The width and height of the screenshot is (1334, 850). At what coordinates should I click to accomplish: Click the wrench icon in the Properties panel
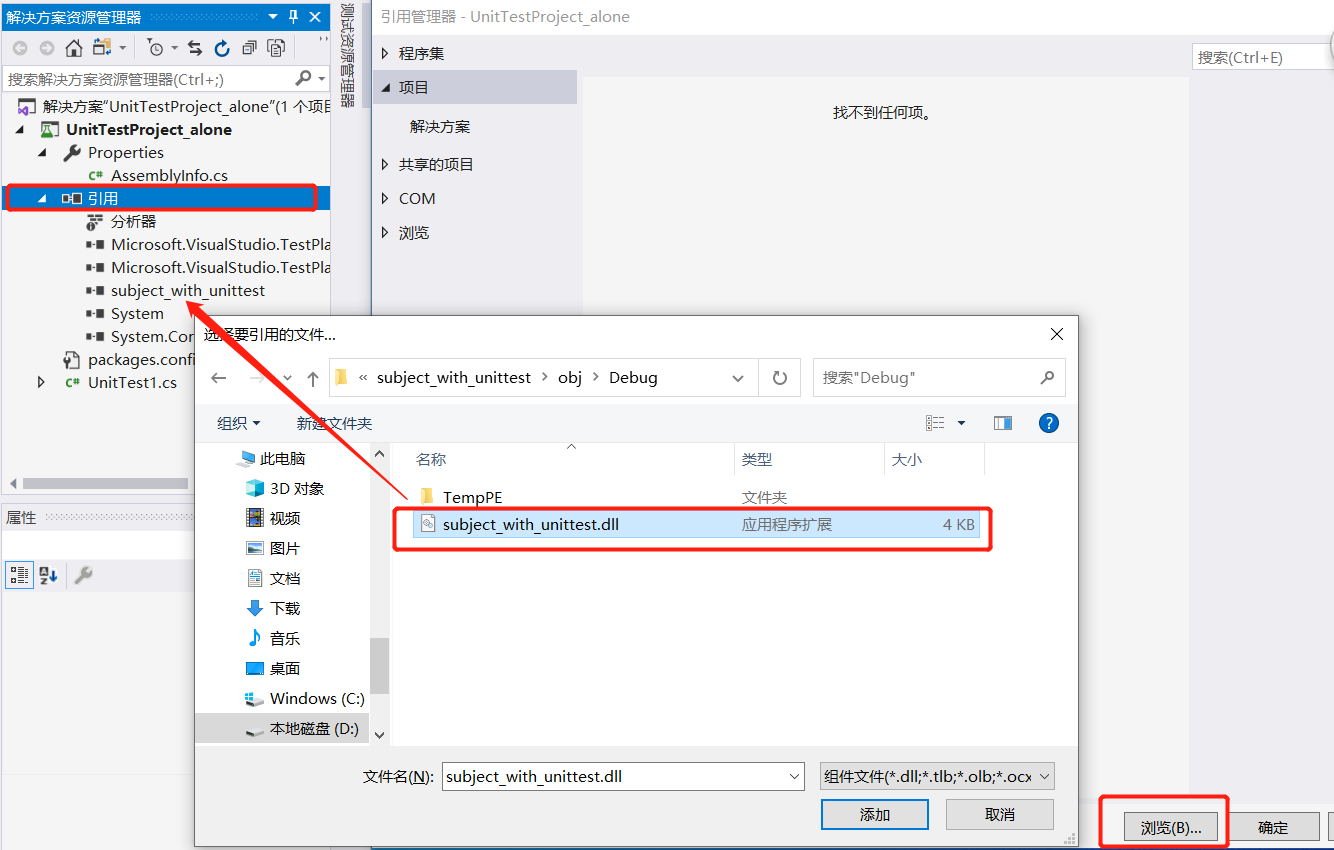point(83,574)
